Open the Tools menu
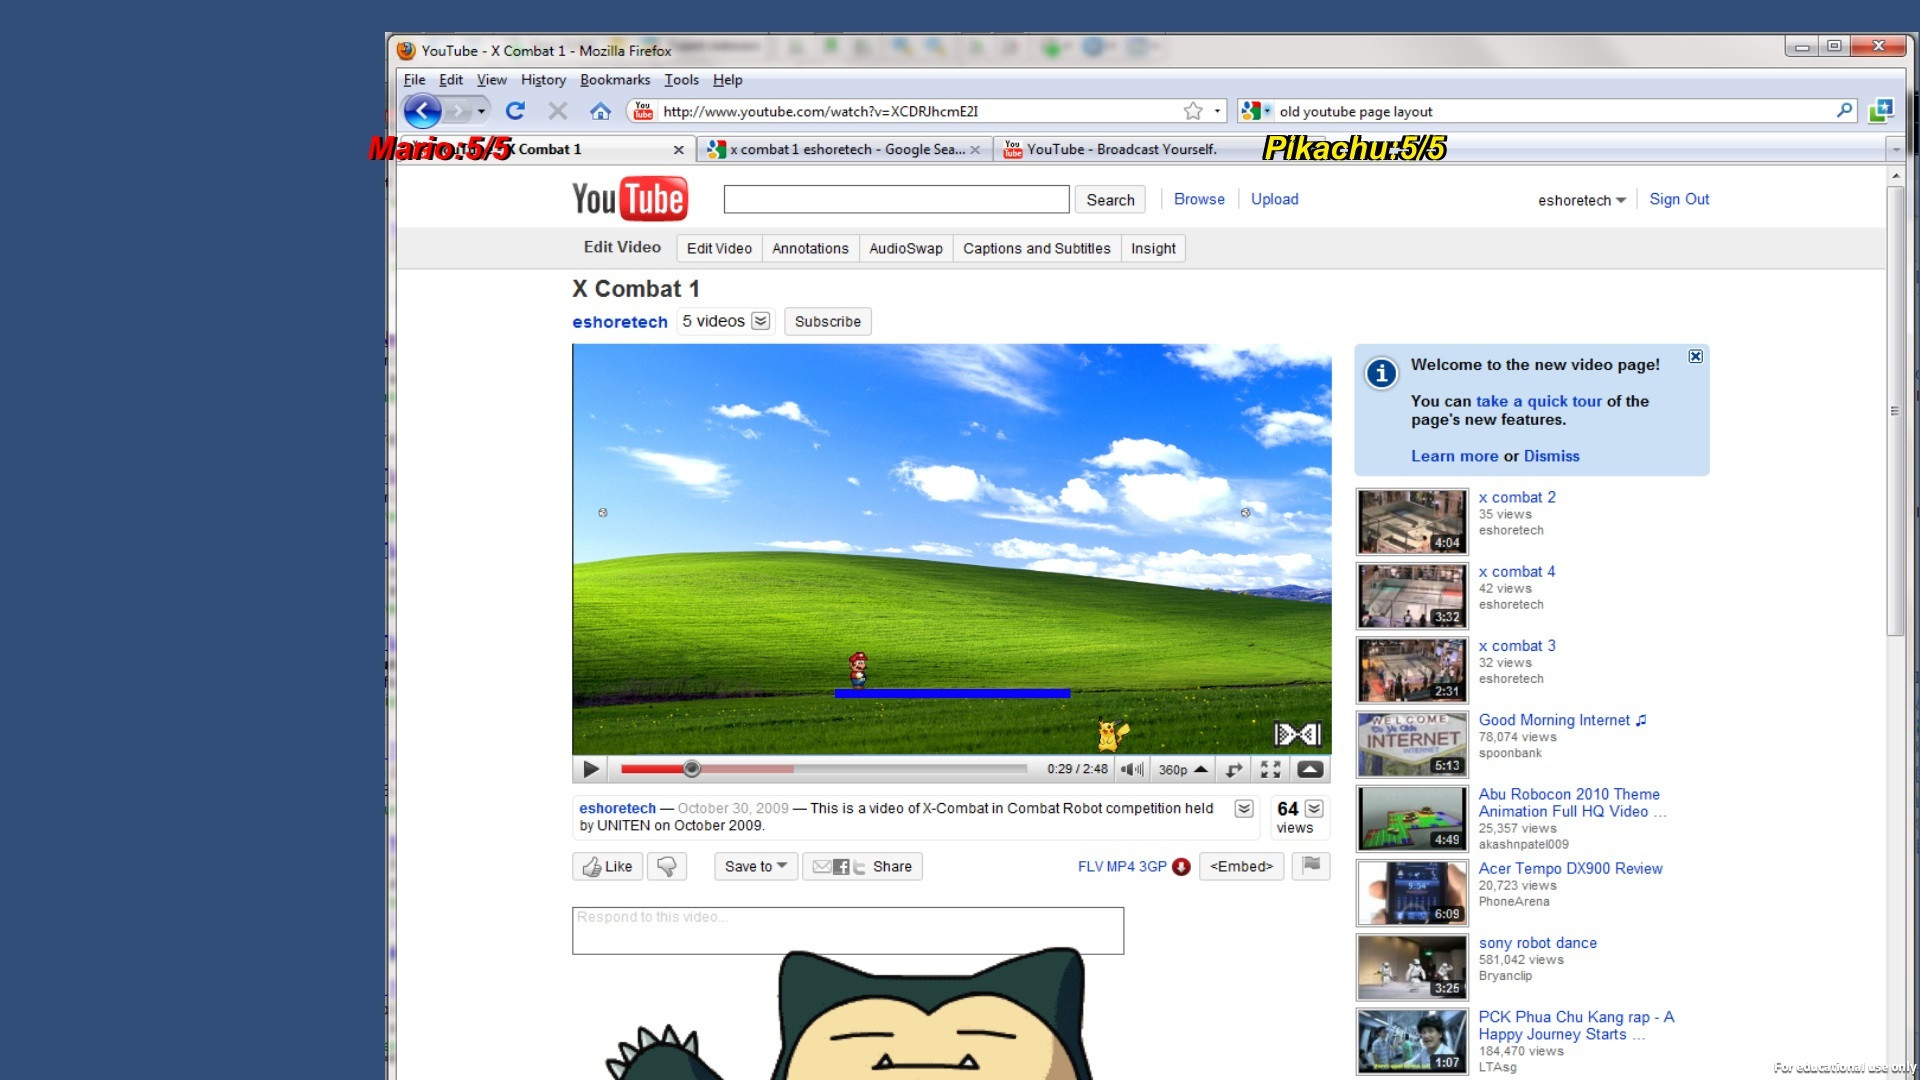This screenshot has width=1920, height=1080. coord(681,80)
